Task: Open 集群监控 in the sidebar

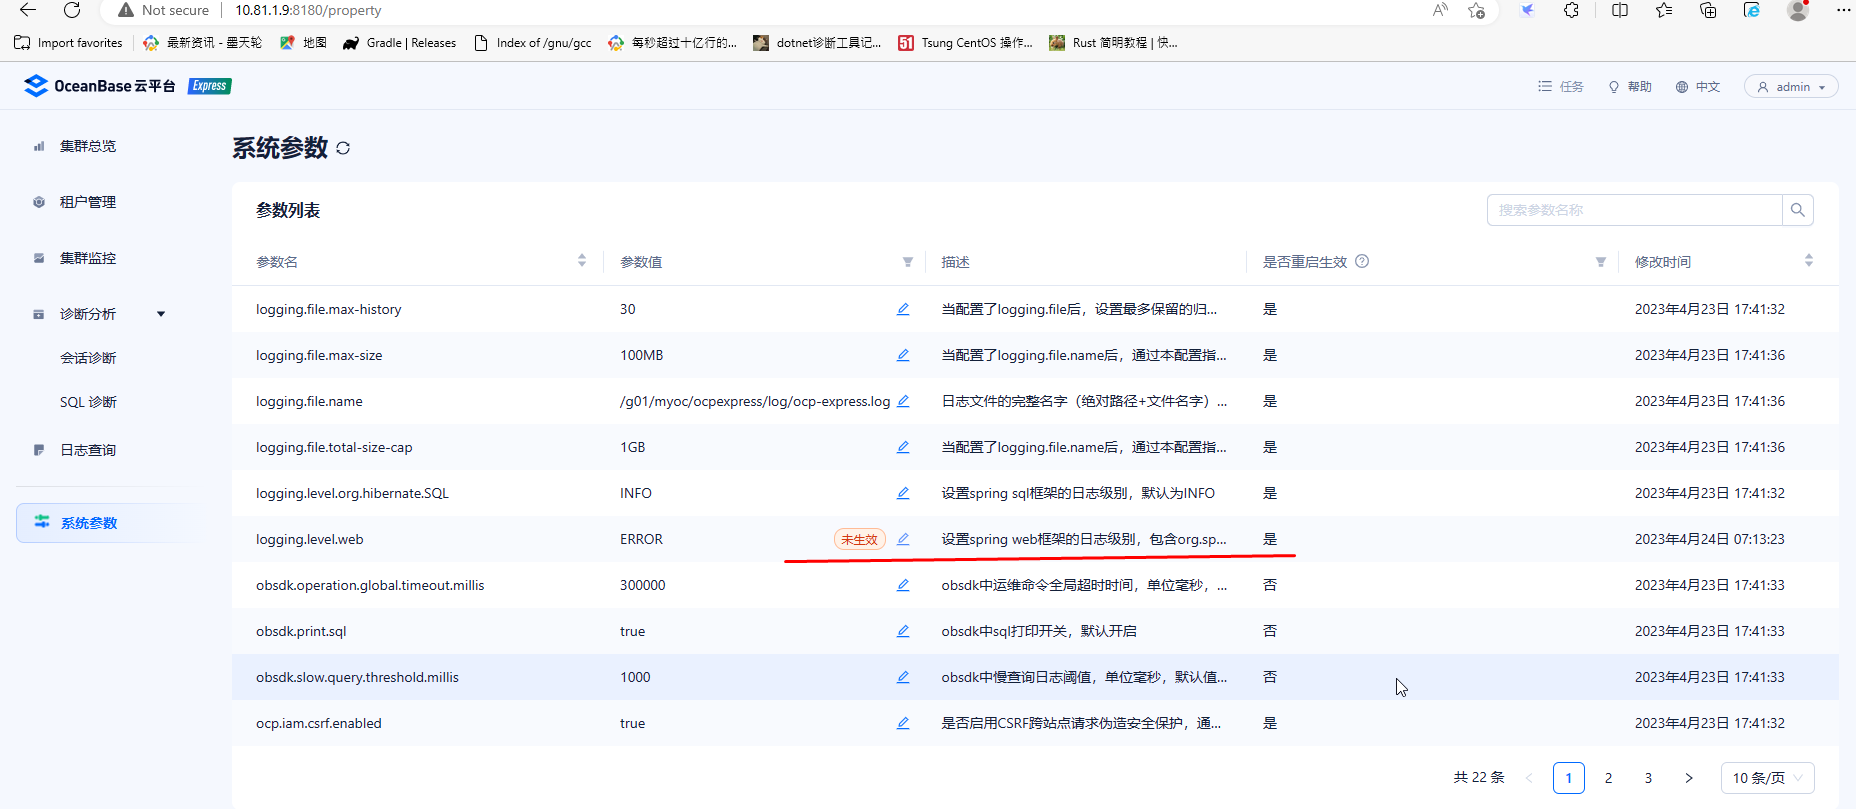Action: point(88,258)
